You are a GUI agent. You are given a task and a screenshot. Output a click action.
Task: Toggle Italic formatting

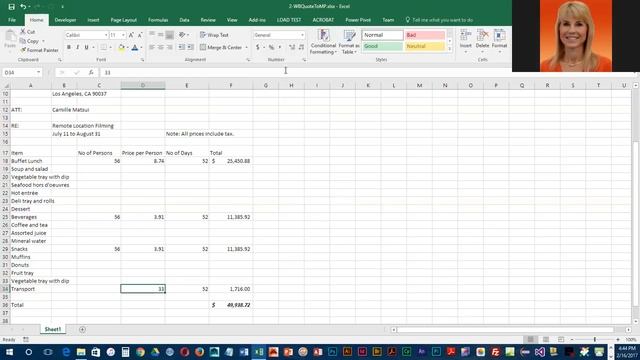click(78, 47)
